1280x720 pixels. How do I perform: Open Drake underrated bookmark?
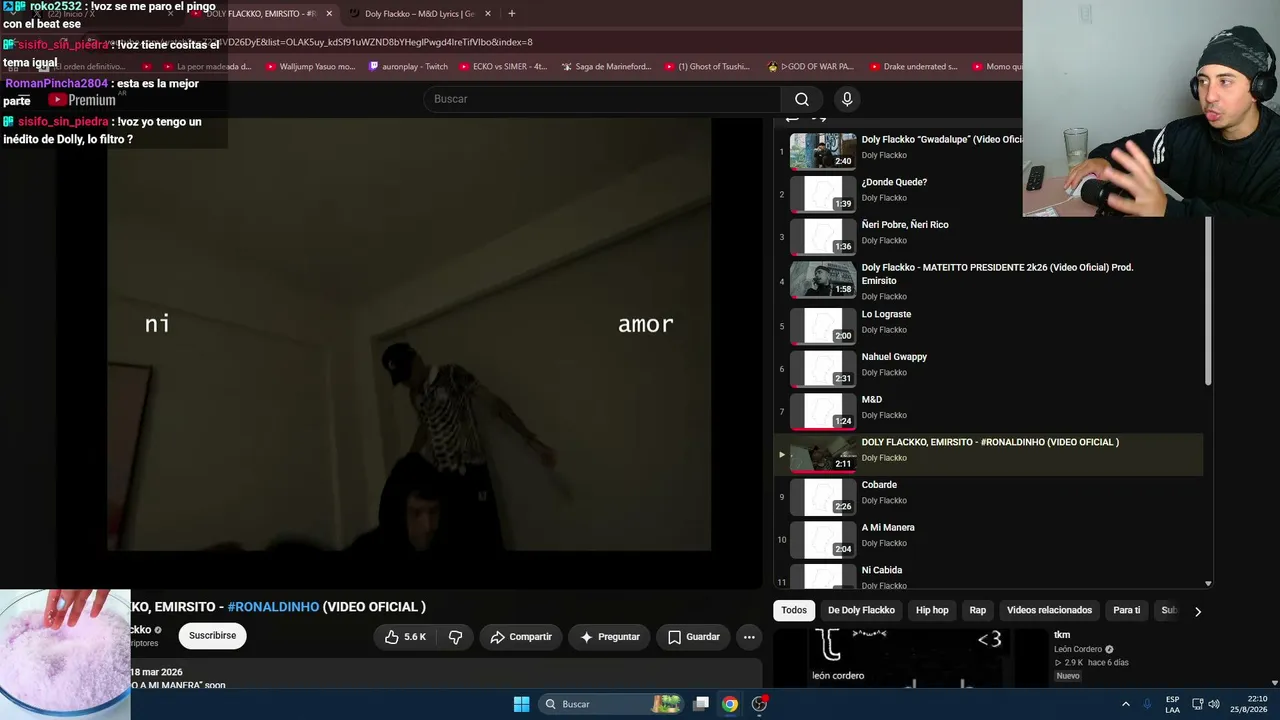[914, 67]
